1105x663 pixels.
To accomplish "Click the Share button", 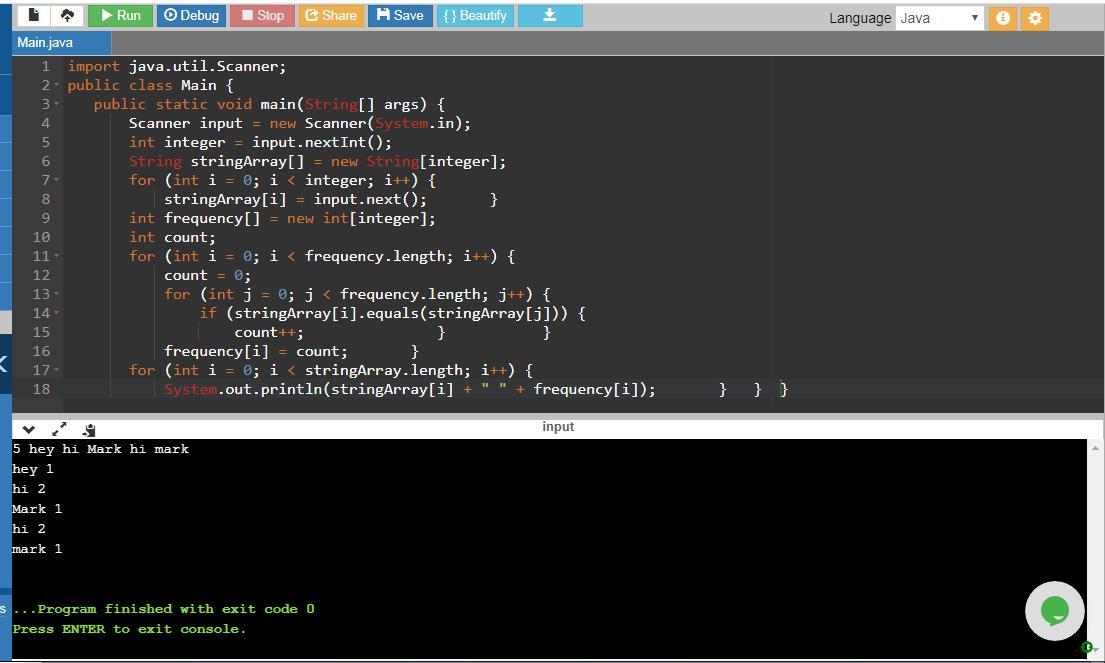I will coord(330,15).
